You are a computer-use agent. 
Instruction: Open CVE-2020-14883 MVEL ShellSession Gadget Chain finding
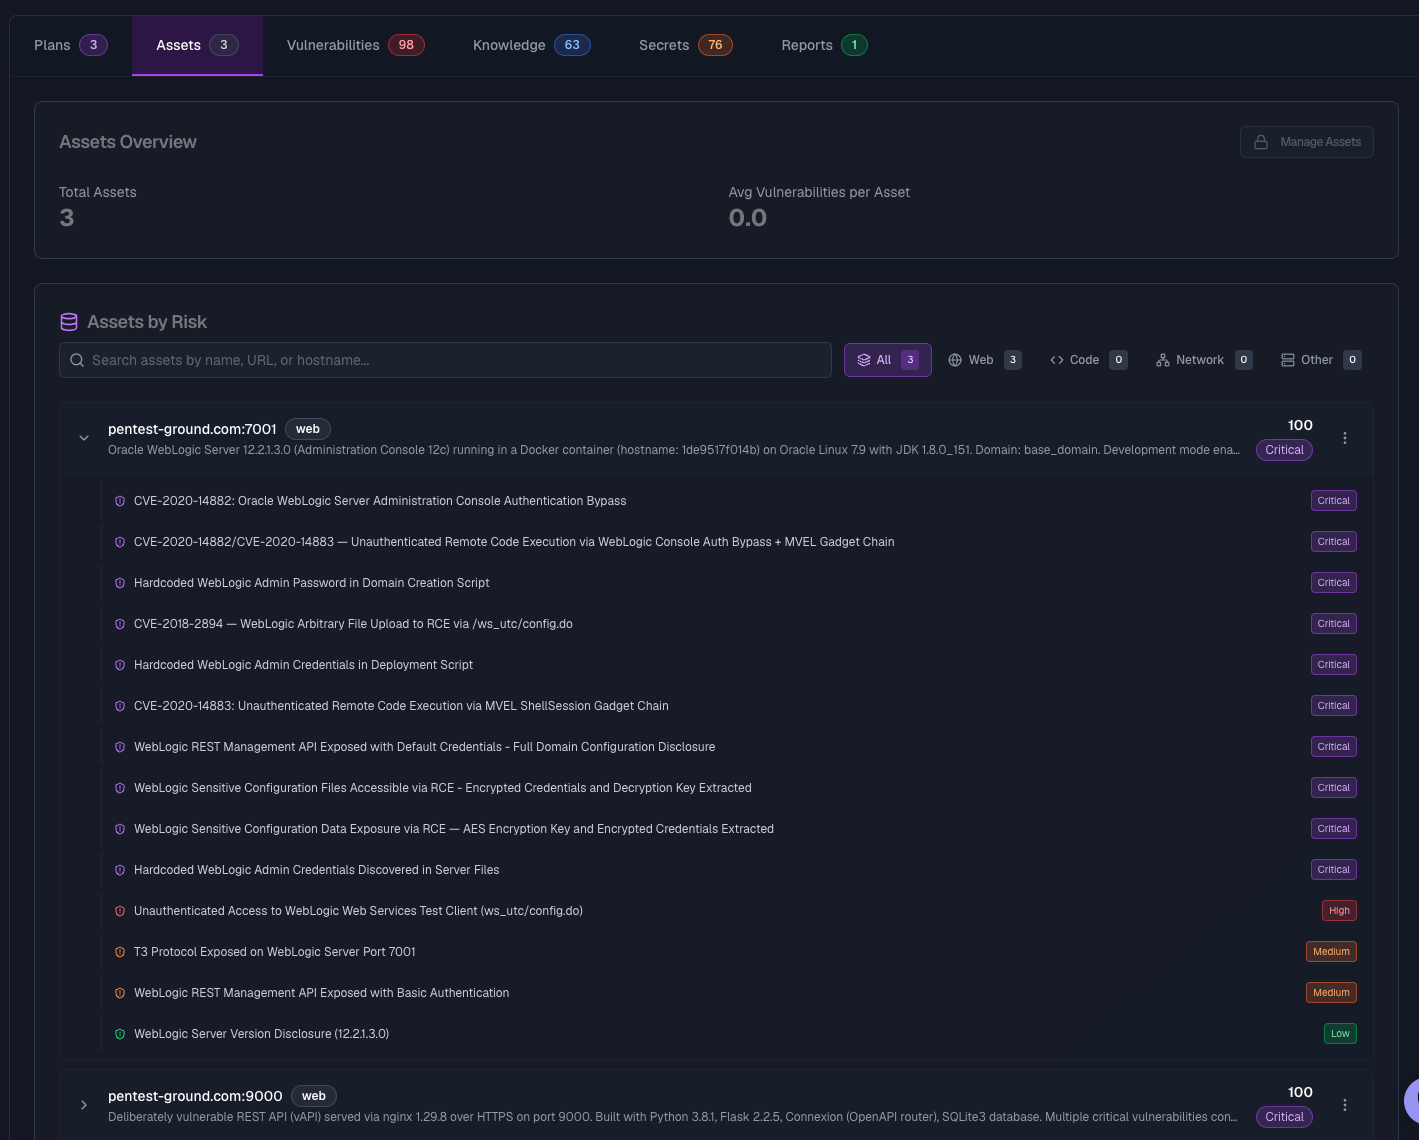tap(401, 706)
